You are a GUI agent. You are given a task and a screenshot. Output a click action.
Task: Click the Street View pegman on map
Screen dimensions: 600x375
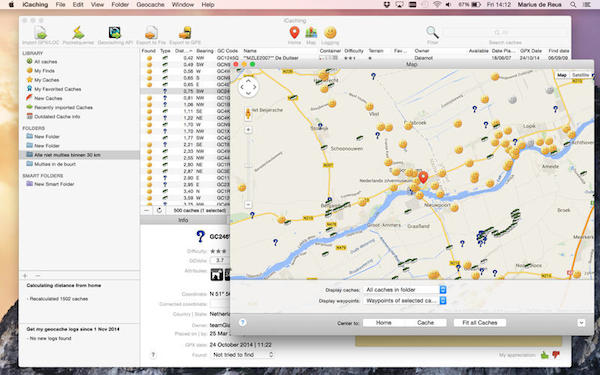tap(248, 113)
